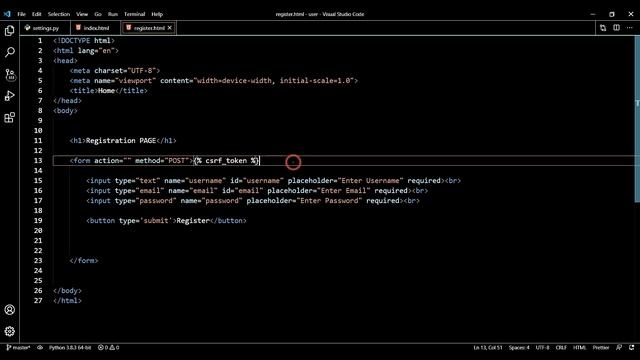Click the VS Code logo icon
This screenshot has height=360, width=640.
tap(7, 14)
